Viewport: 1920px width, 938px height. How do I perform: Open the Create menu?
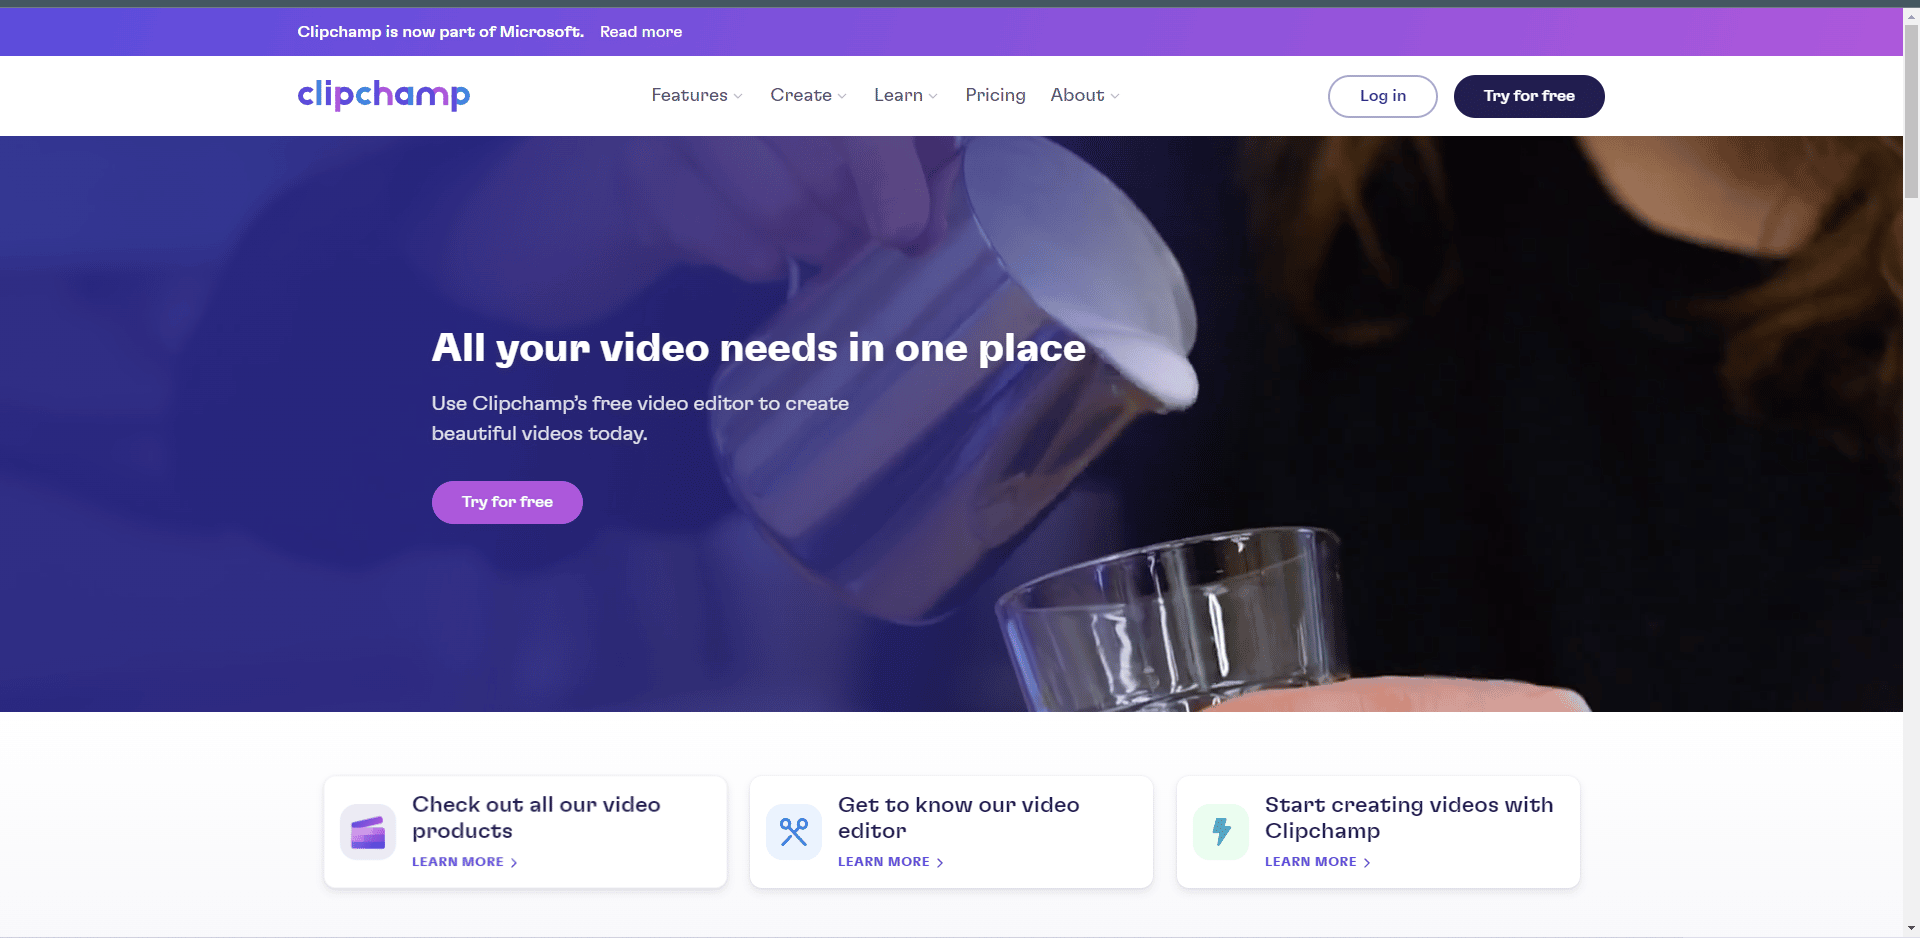point(808,95)
